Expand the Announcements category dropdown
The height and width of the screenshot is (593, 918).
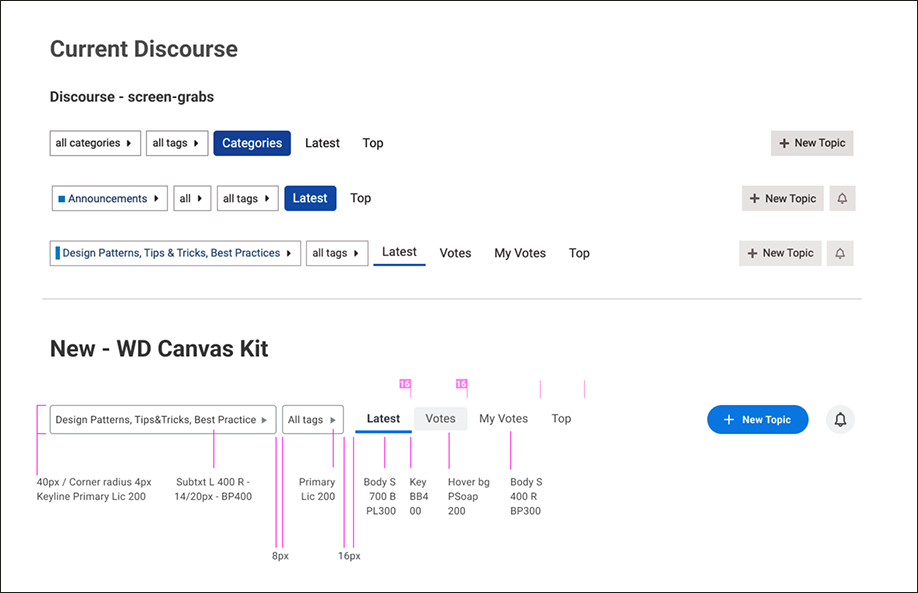[x=109, y=198]
